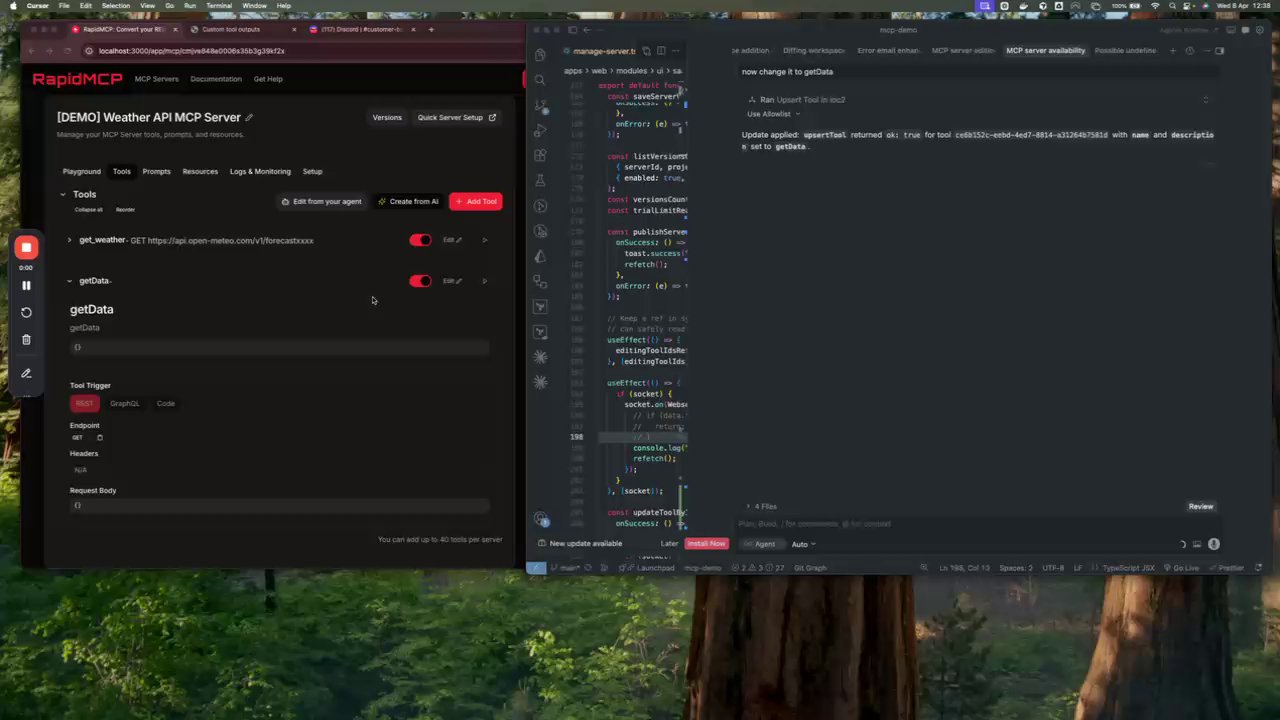Image resolution: width=1280 pixels, height=720 pixels.
Task: Run the get_weather tool with the play icon
Action: pyautogui.click(x=485, y=240)
